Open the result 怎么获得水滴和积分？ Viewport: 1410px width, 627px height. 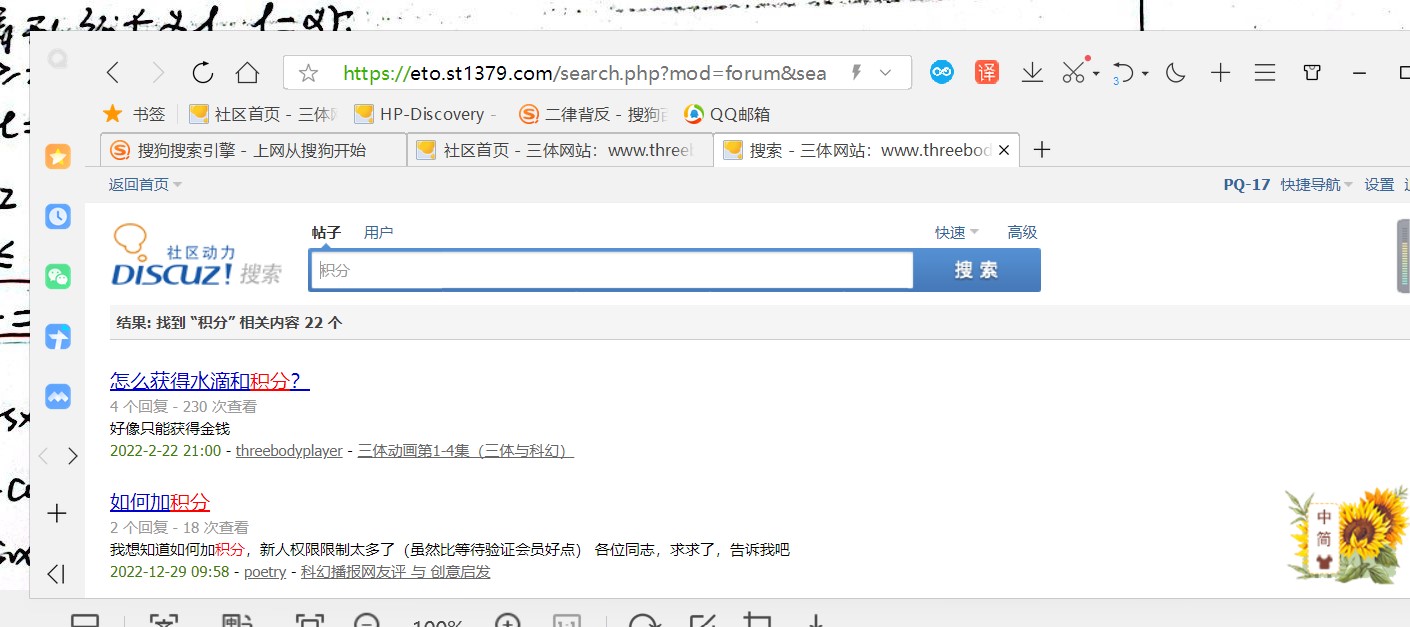[x=209, y=381]
